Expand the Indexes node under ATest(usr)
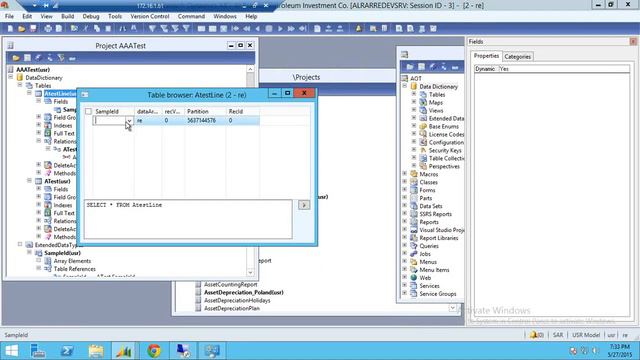The image size is (640, 360). (x=39, y=204)
